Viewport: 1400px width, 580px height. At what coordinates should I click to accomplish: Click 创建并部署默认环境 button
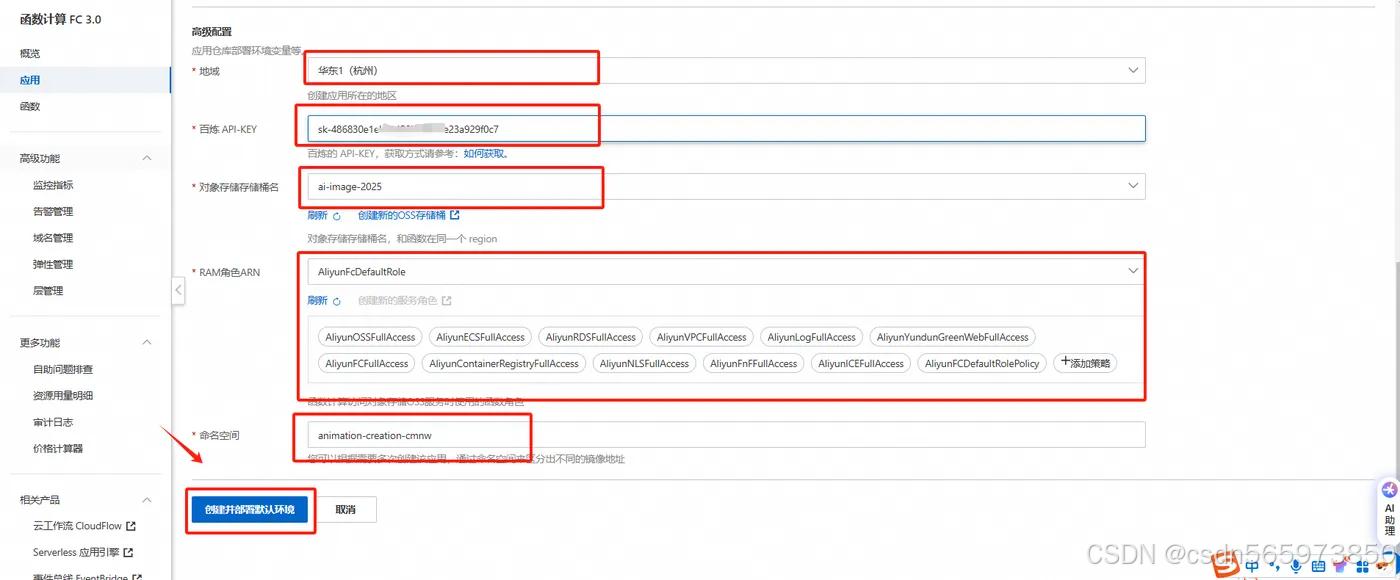(250, 509)
